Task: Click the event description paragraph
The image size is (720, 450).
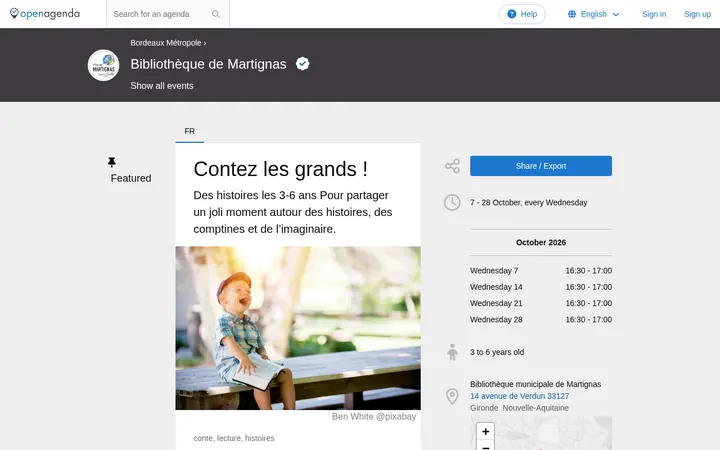Action: tap(292, 212)
